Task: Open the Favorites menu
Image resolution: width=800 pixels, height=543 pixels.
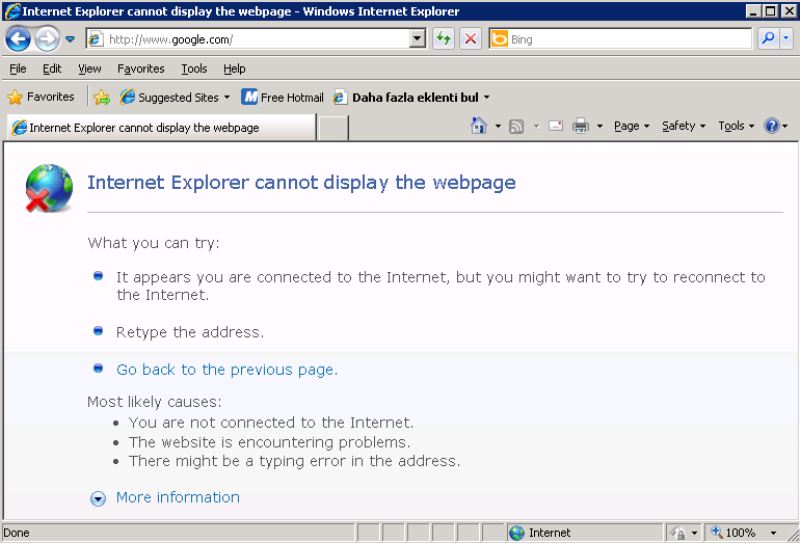Action: [141, 69]
